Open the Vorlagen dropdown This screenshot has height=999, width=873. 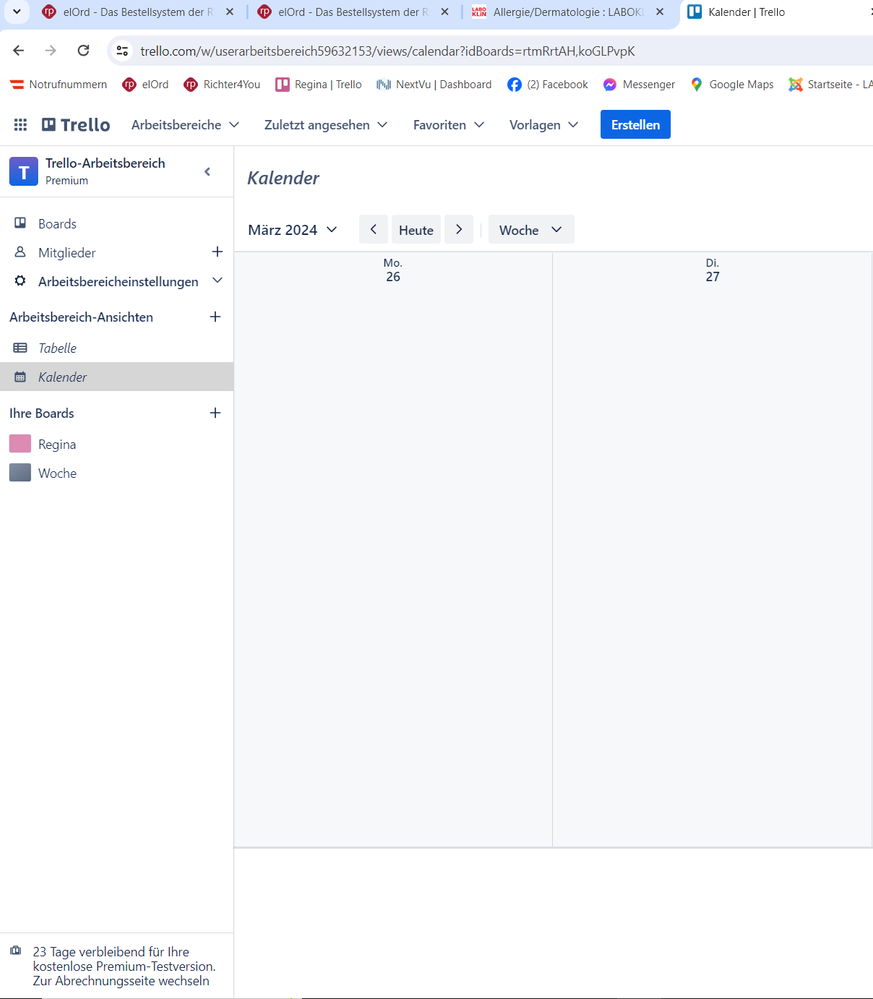point(544,125)
